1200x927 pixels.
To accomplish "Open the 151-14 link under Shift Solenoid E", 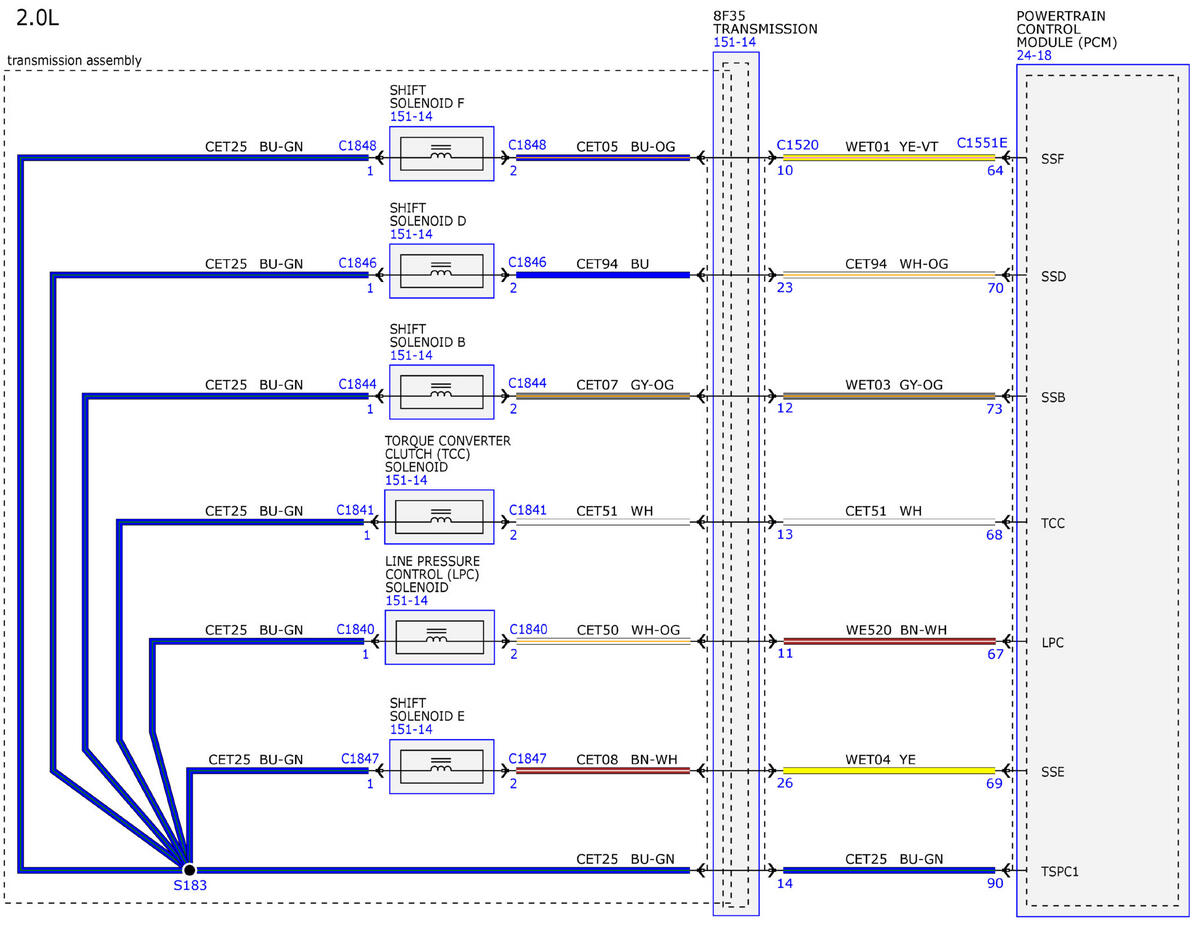I will [411, 730].
